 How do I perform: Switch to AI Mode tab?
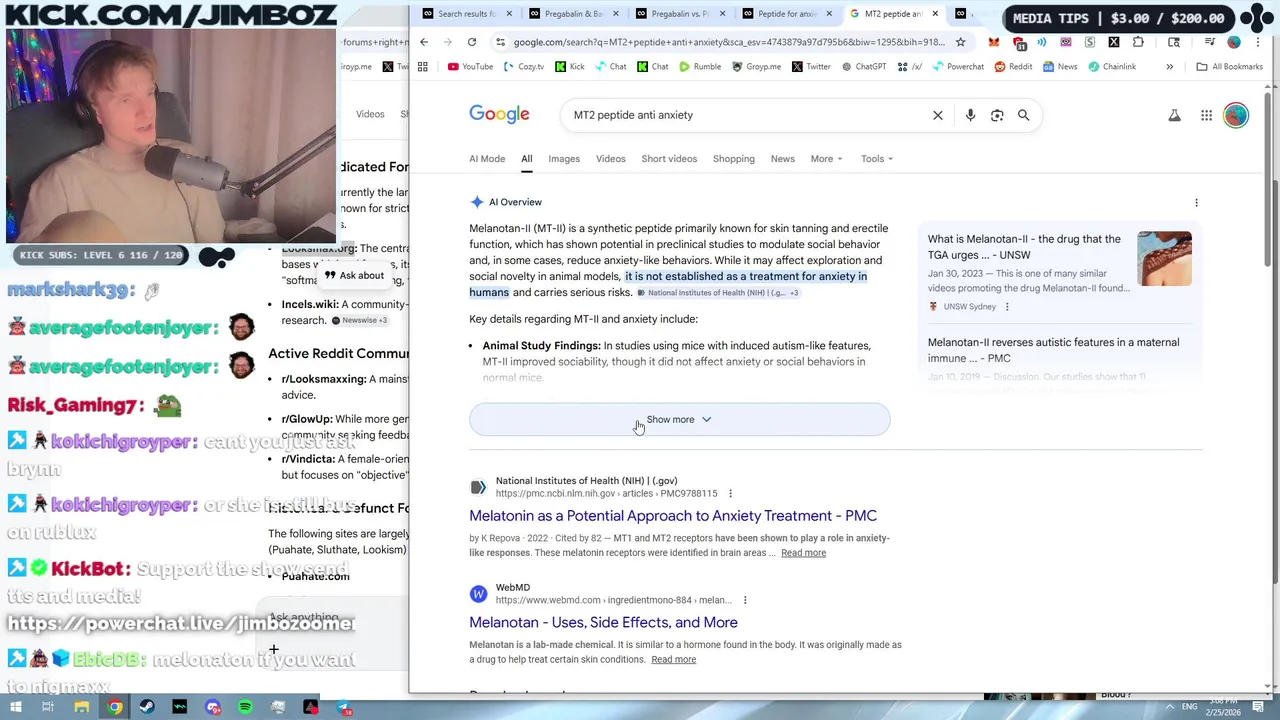point(487,159)
